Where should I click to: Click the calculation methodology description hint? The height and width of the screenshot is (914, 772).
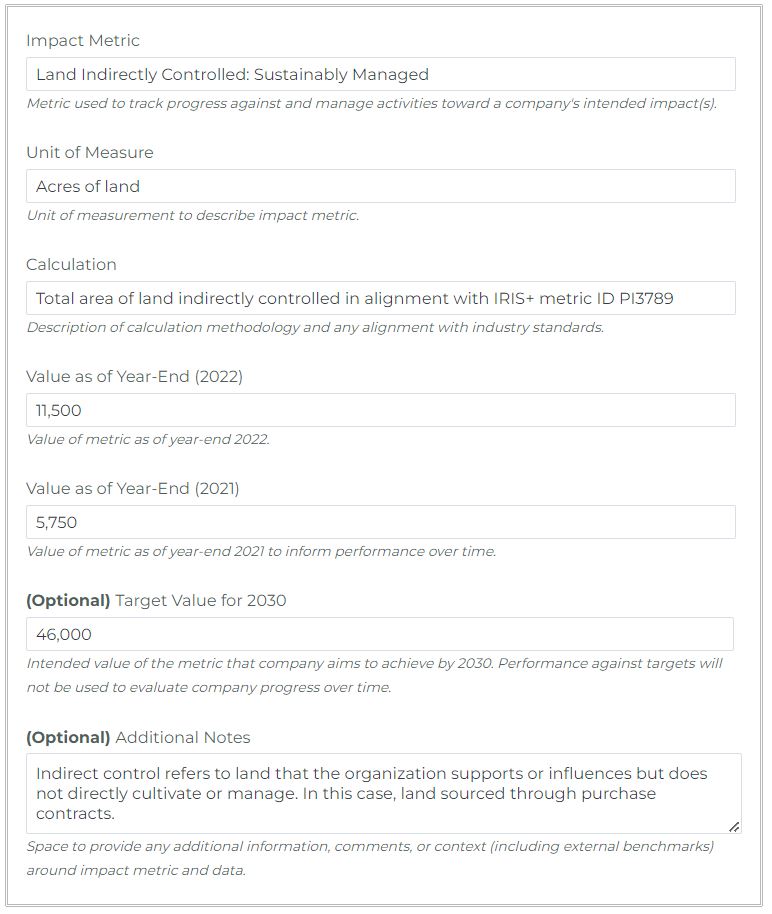(x=315, y=328)
